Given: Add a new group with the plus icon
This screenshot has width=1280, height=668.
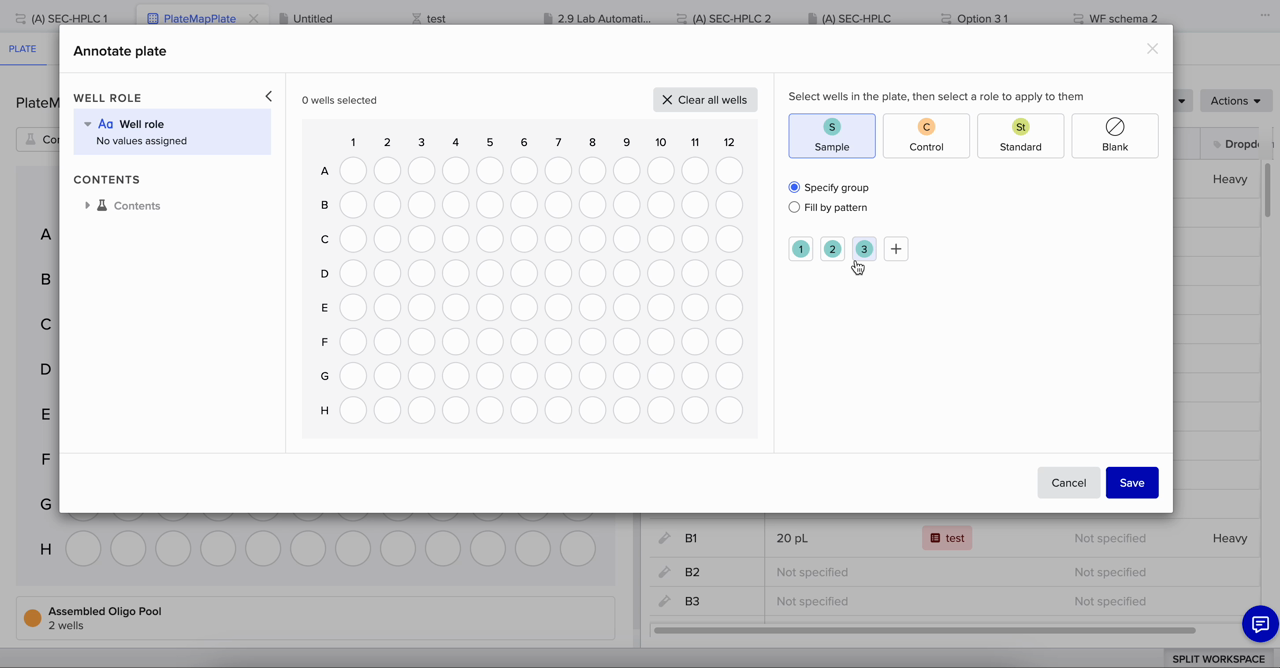Looking at the screenshot, I should tap(895, 248).
